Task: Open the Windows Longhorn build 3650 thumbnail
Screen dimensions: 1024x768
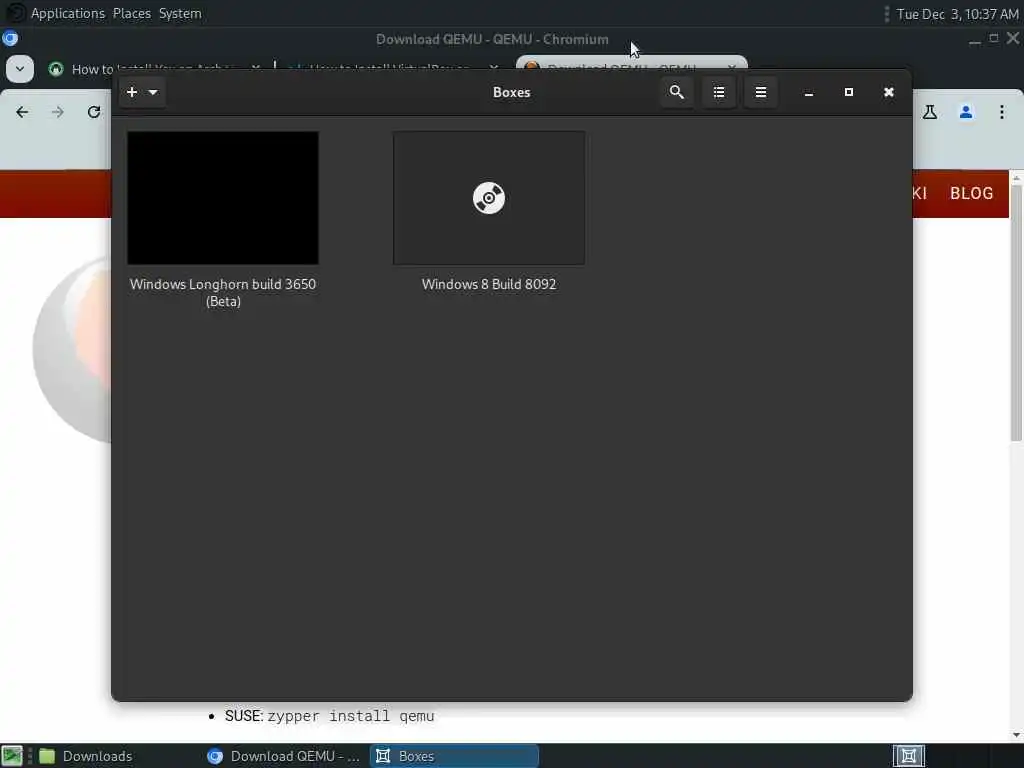Action: [223, 198]
